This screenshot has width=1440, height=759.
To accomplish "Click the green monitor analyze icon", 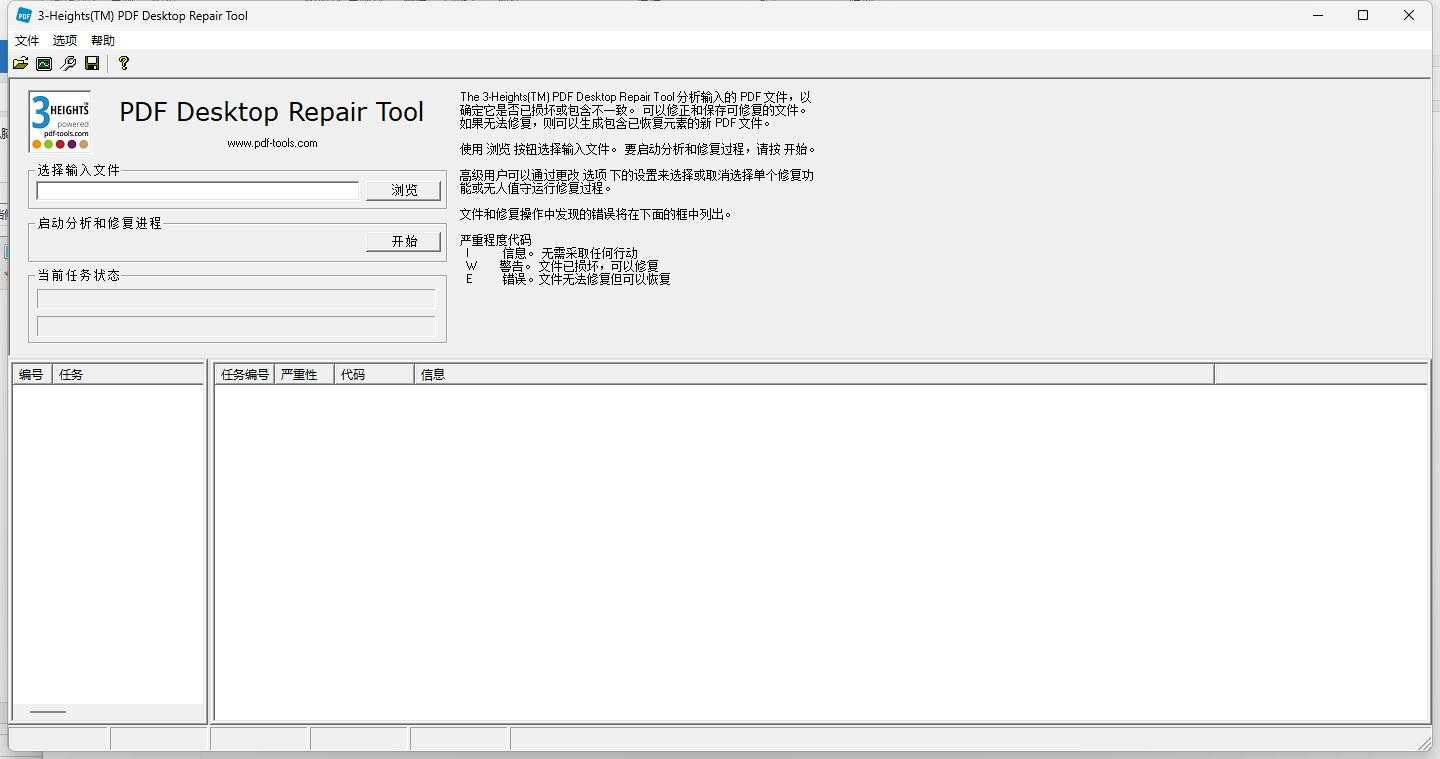I will tap(44, 63).
